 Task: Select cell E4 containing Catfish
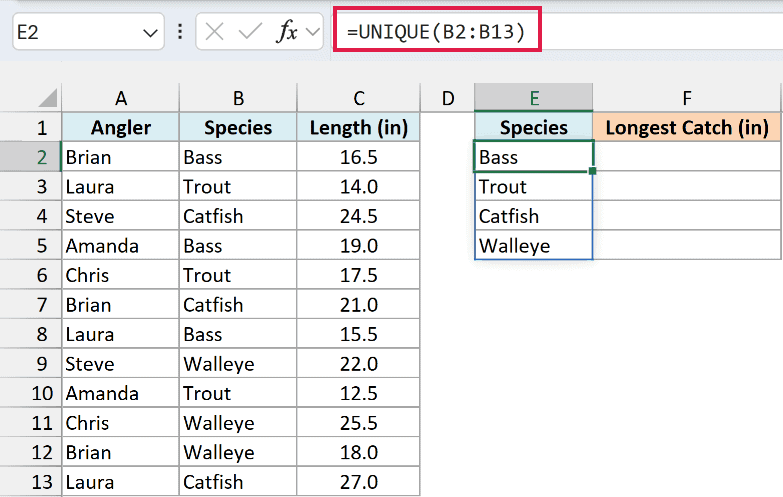click(x=534, y=216)
